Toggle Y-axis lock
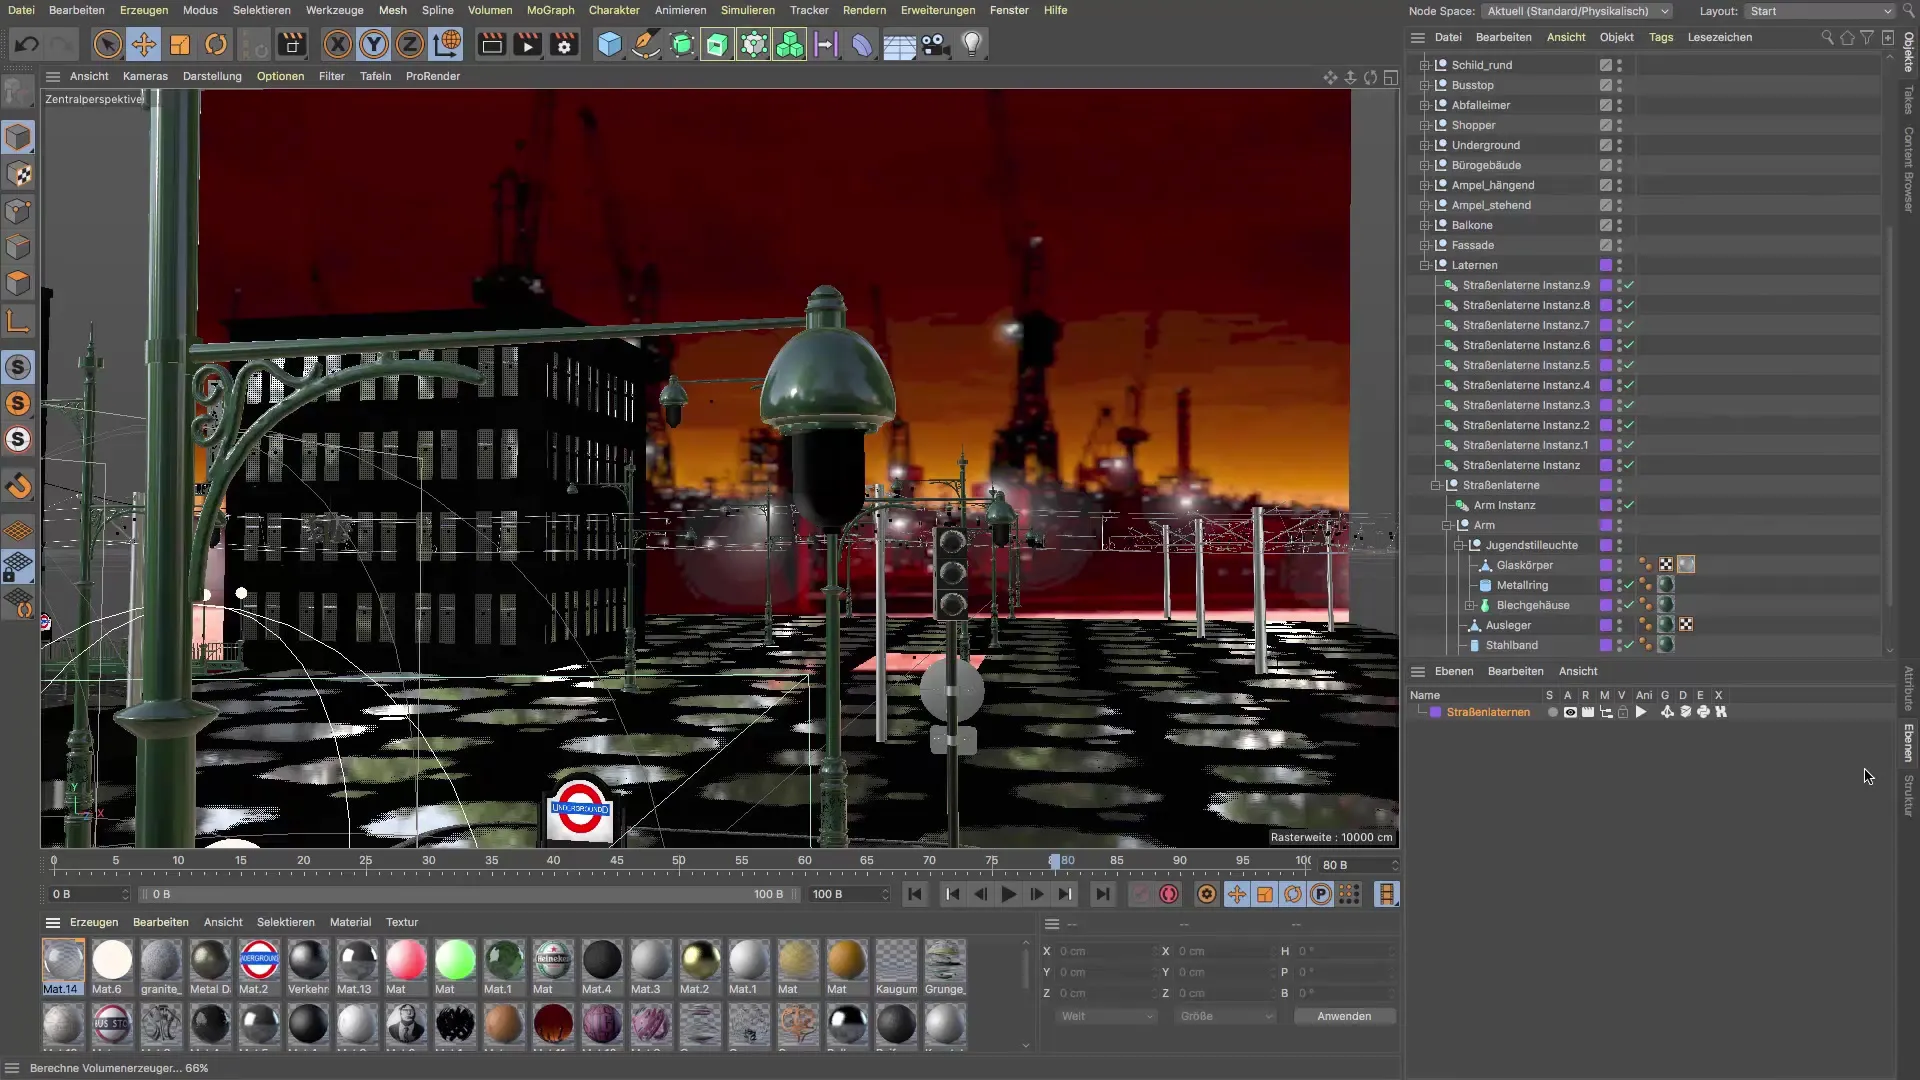 click(374, 44)
